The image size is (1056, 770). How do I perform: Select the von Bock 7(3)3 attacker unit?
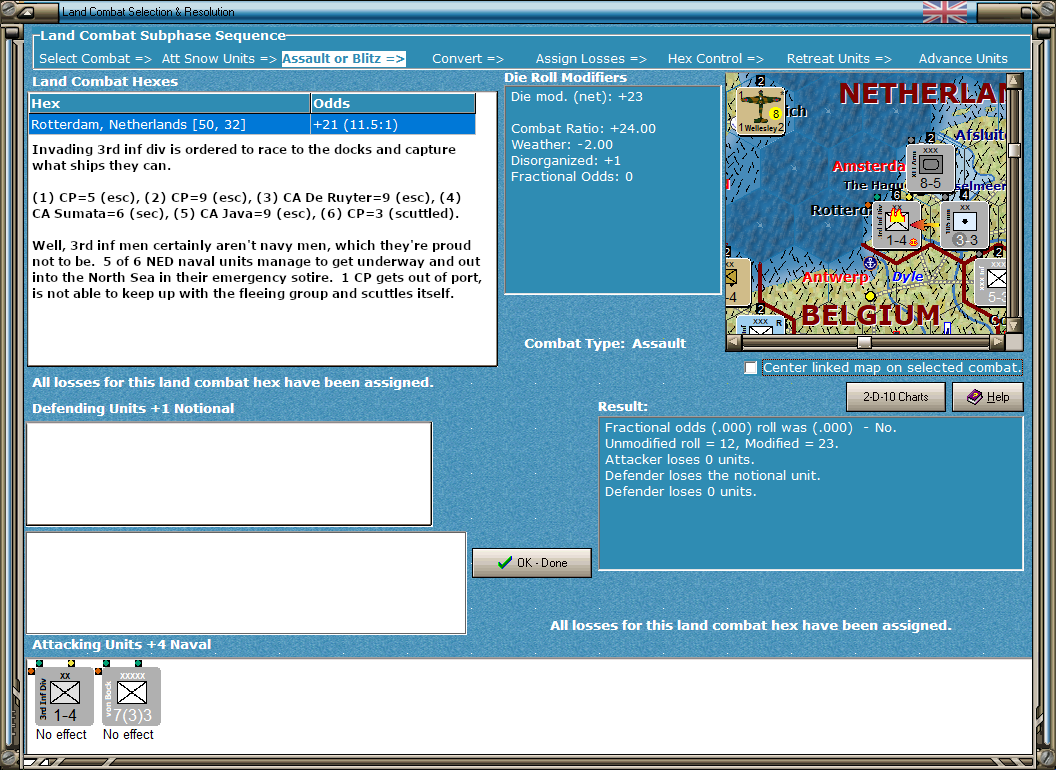131,697
